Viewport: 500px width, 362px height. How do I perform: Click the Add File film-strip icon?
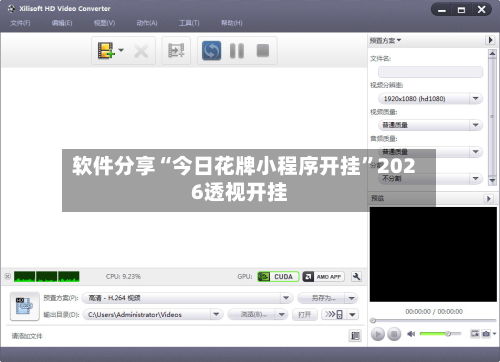click(106, 51)
